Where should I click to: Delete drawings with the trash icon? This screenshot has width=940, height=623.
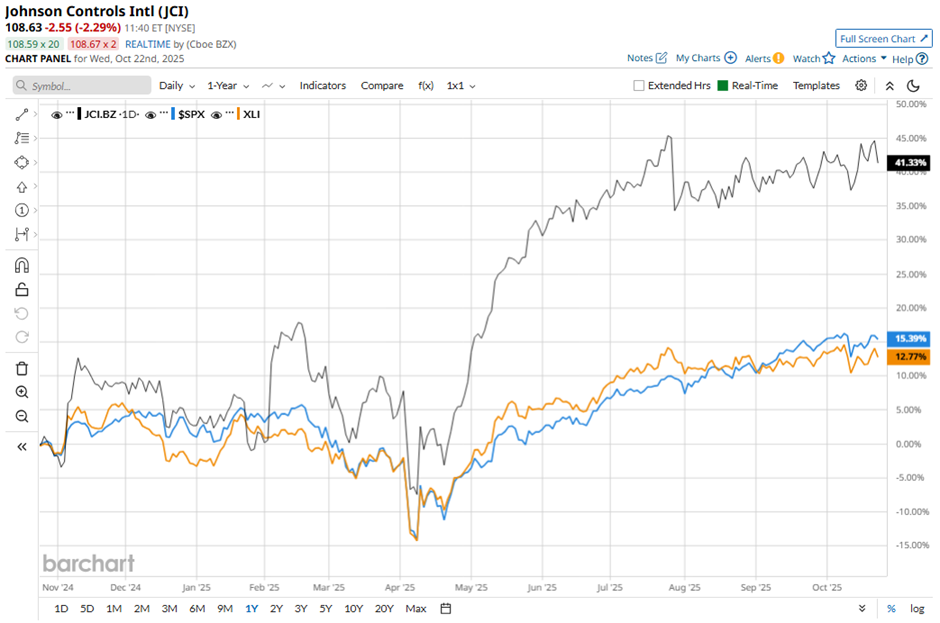pyautogui.click(x=22, y=368)
